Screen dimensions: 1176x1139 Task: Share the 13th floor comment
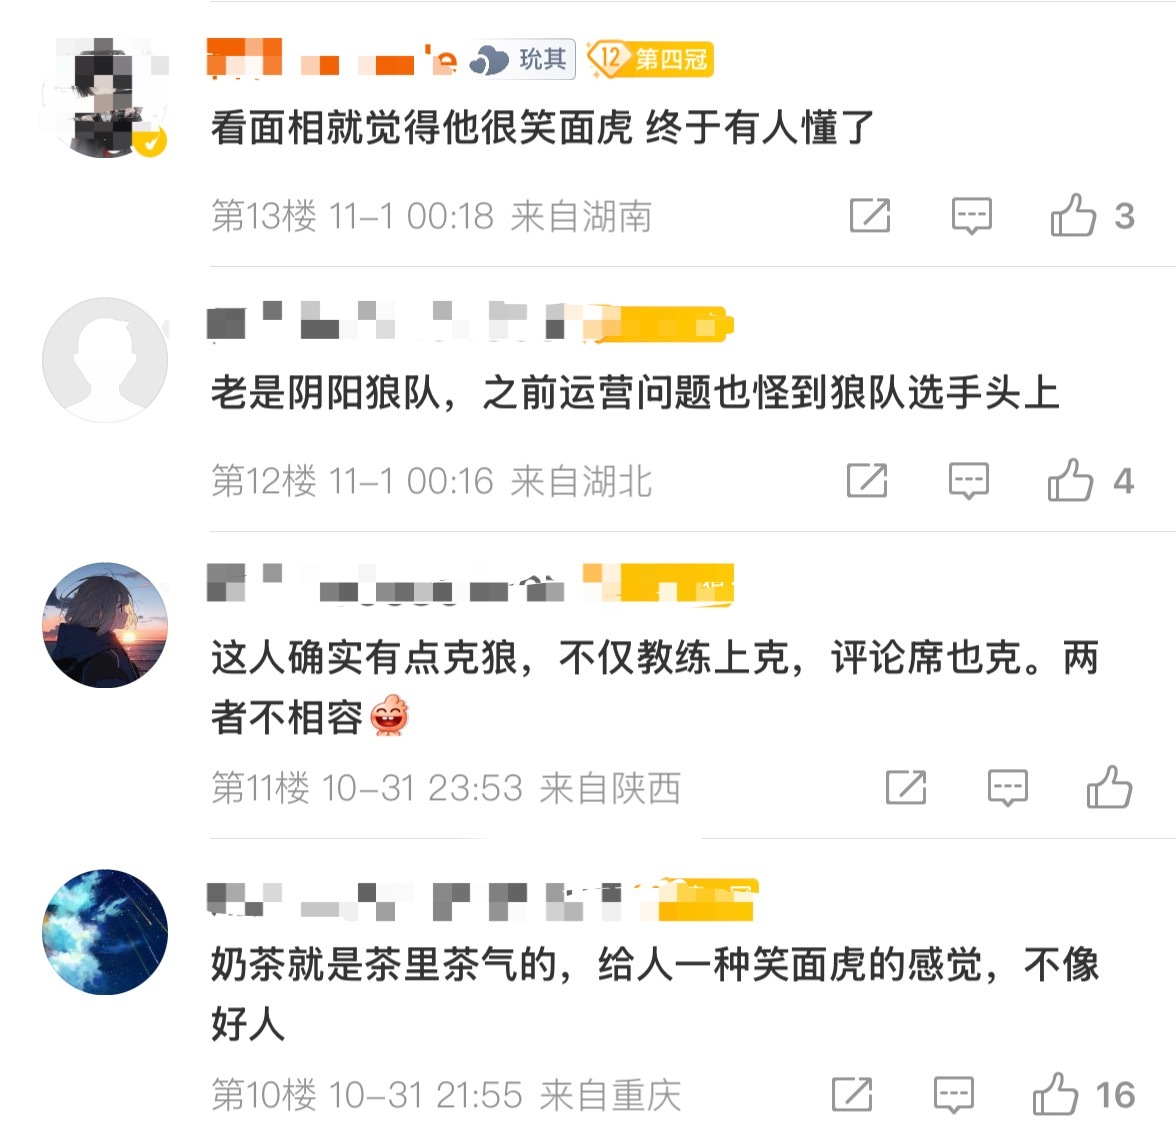click(869, 216)
